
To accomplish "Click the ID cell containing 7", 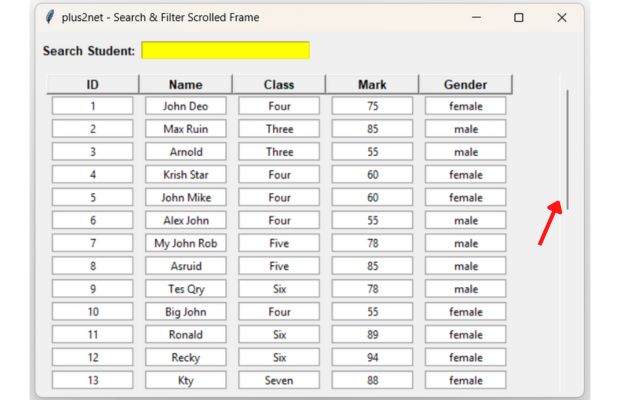I will (93, 243).
